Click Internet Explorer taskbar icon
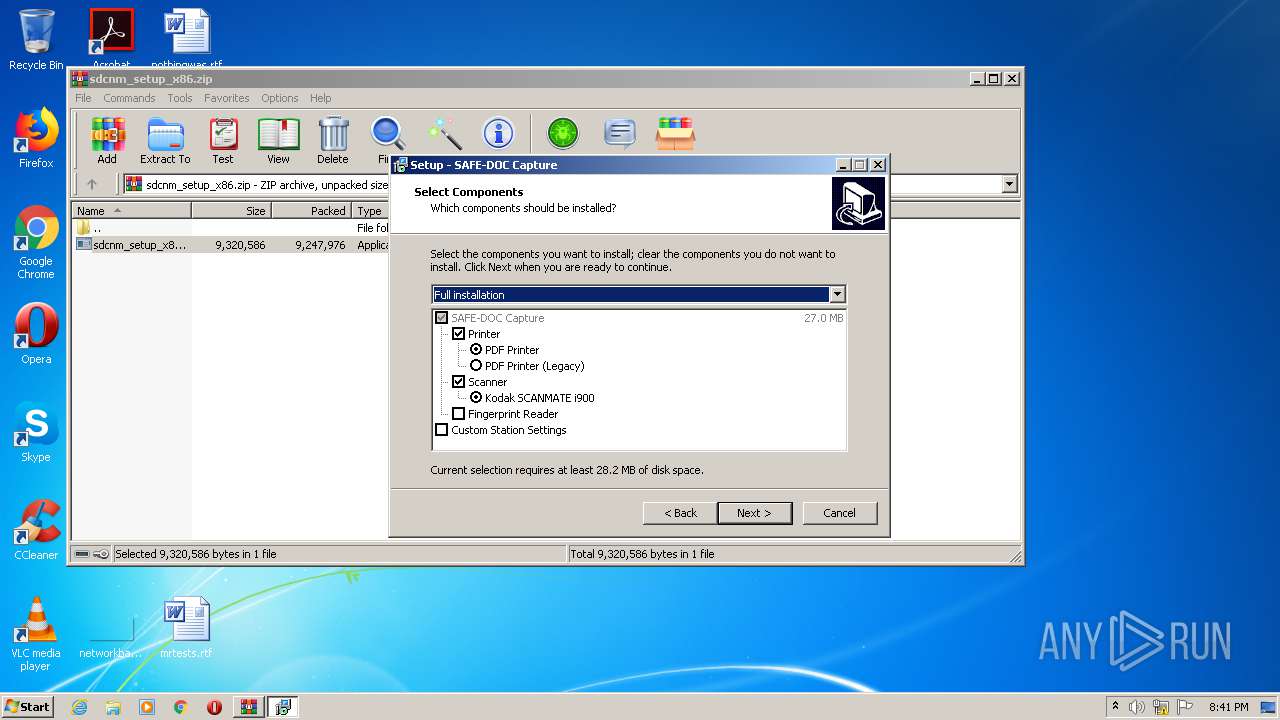Screen dimensions: 1280x720 click(79, 707)
